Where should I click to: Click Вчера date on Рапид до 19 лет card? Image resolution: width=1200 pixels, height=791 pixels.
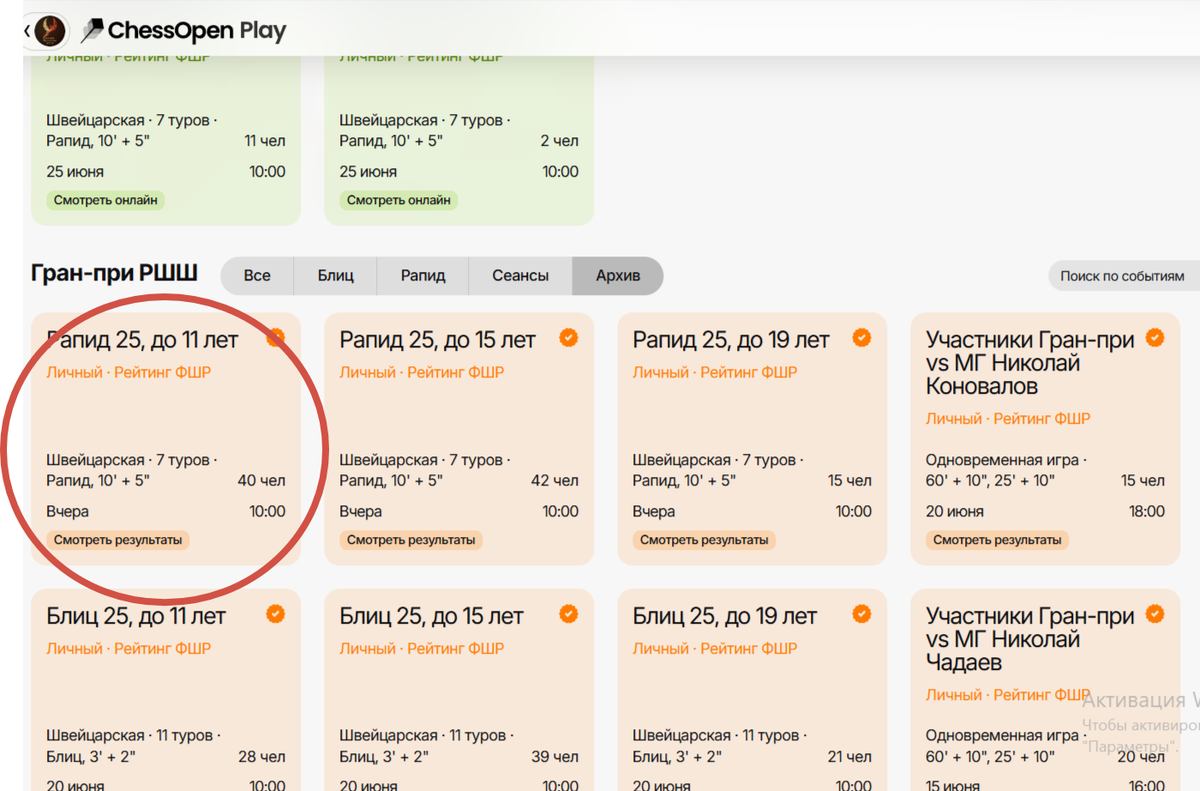pyautogui.click(x=653, y=511)
